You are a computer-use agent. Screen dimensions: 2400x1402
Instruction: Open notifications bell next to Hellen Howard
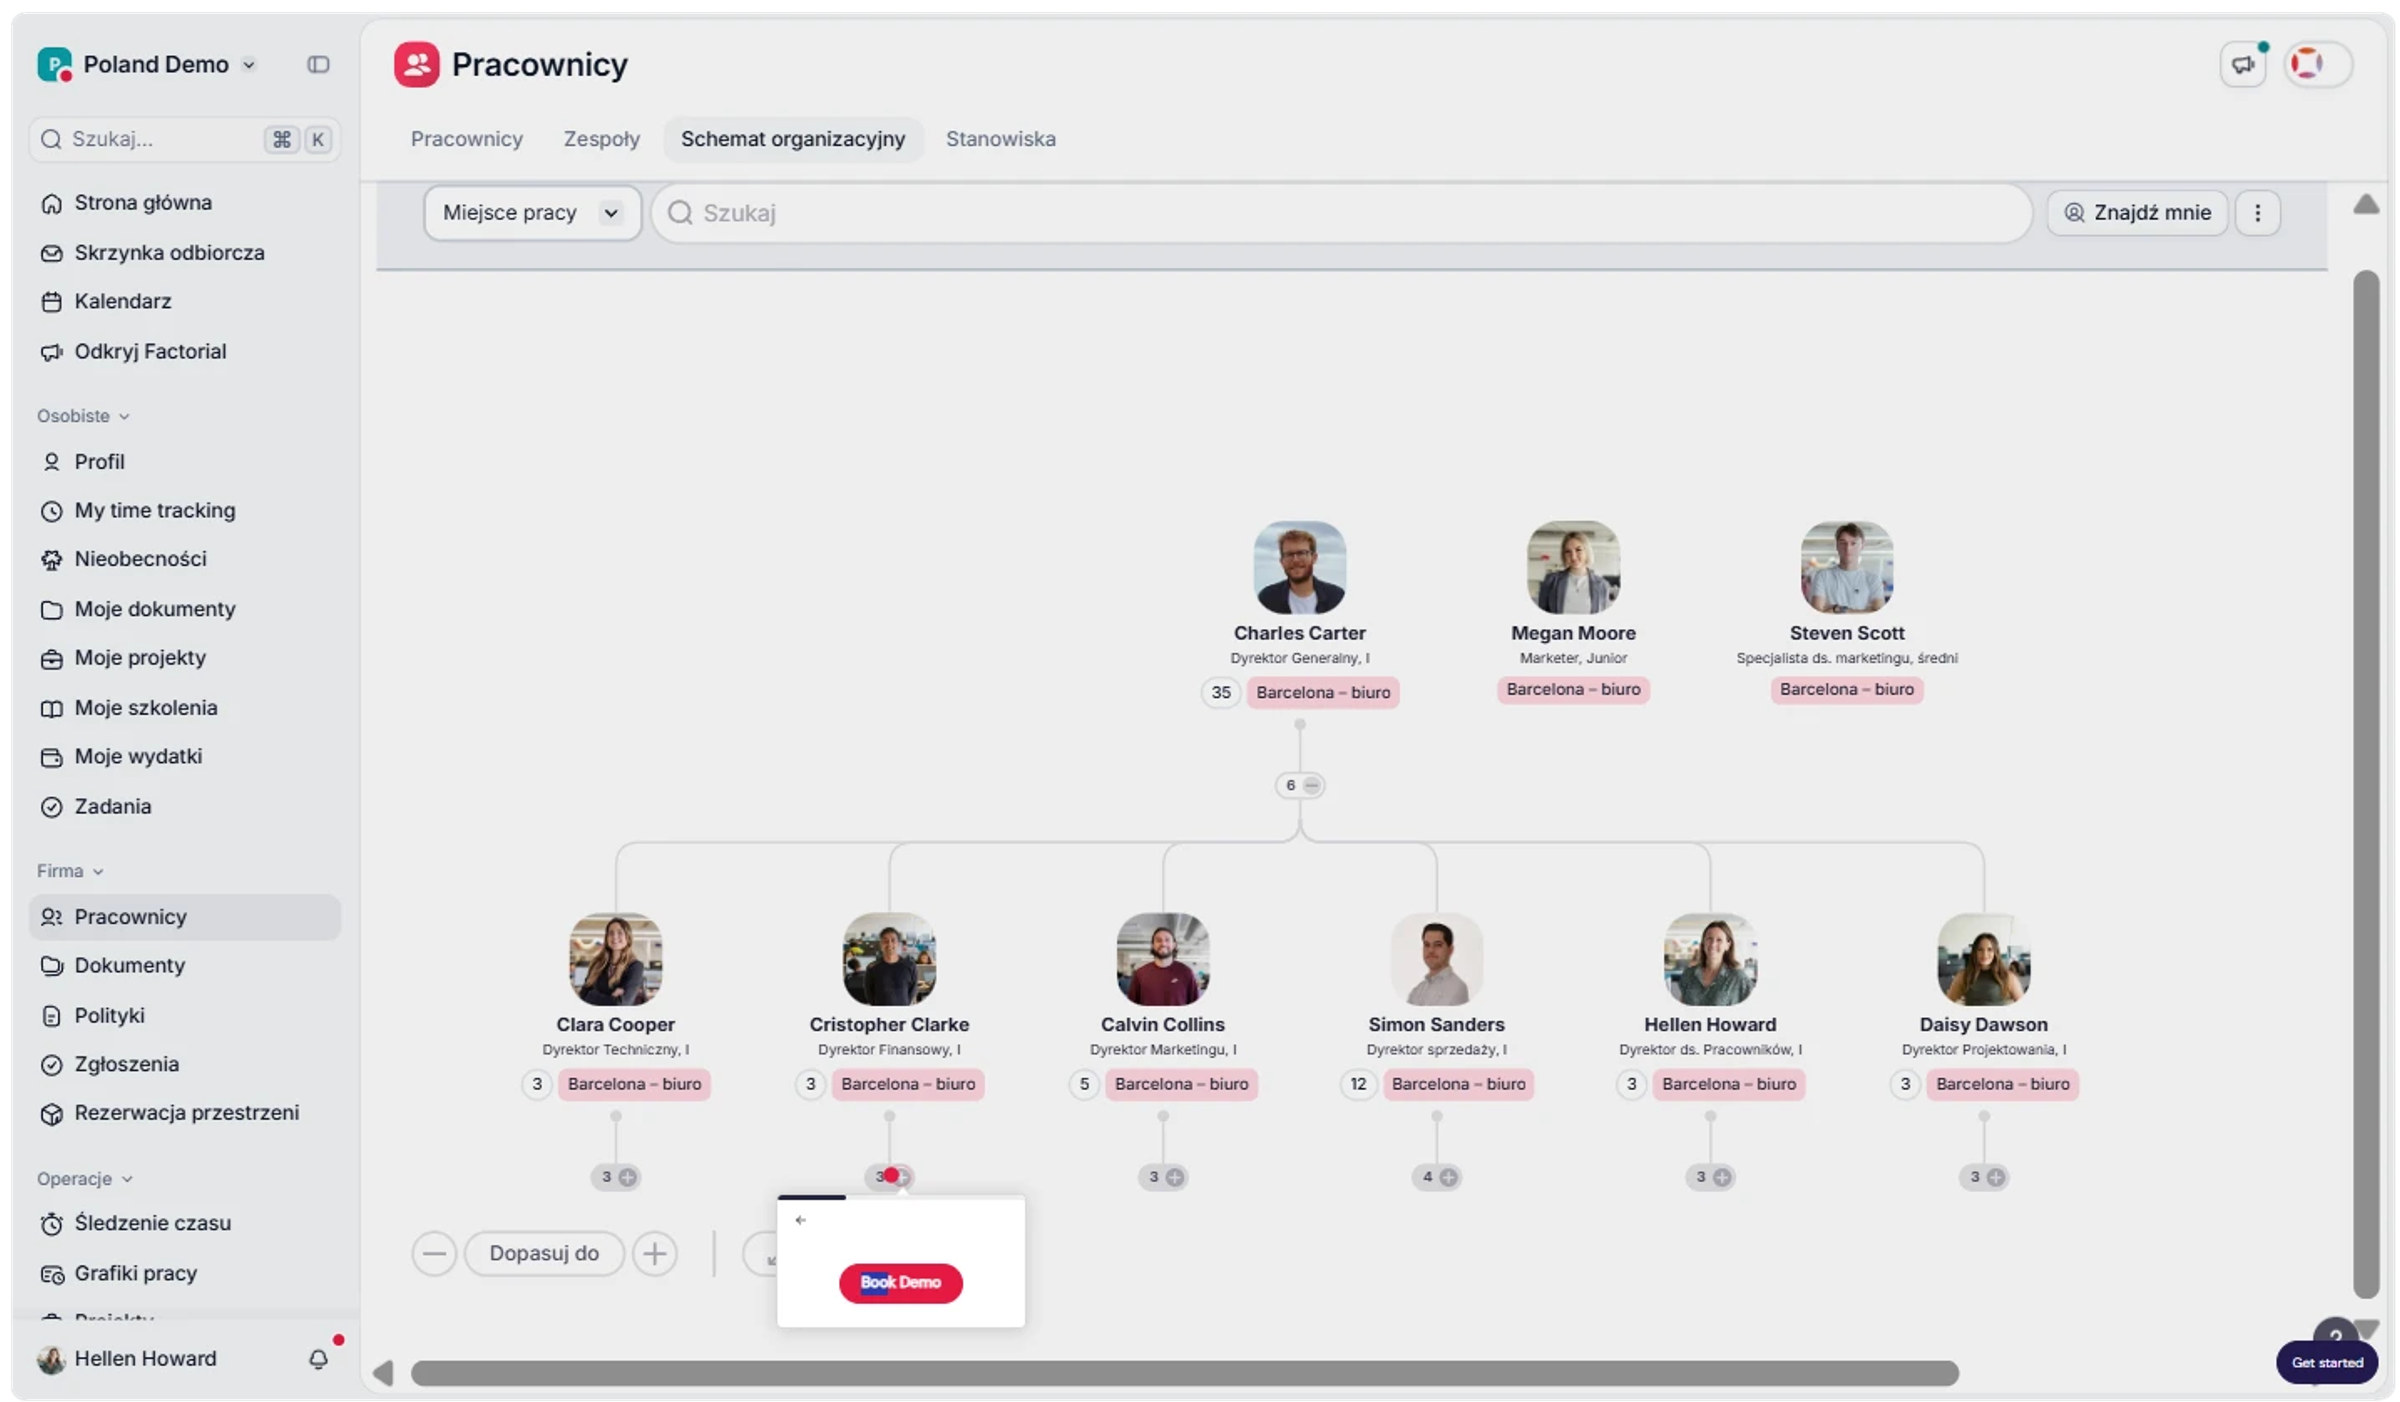tap(318, 1358)
